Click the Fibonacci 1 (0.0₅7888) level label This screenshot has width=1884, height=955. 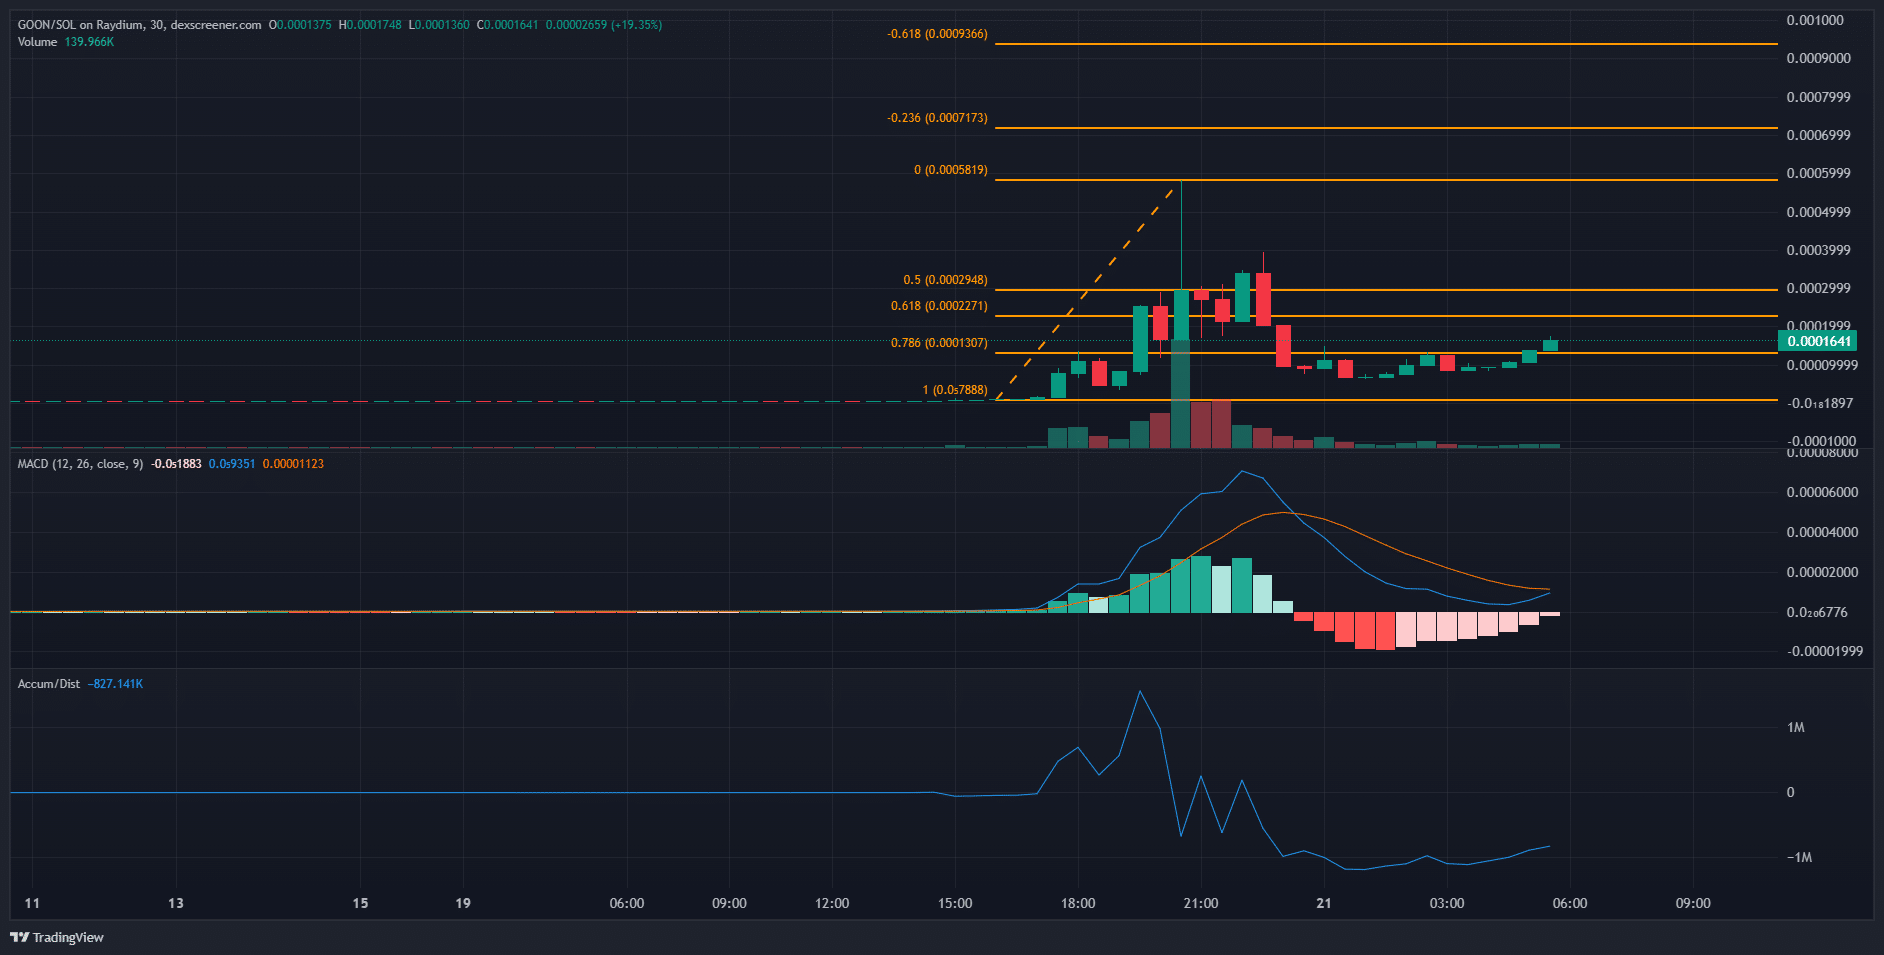click(955, 390)
